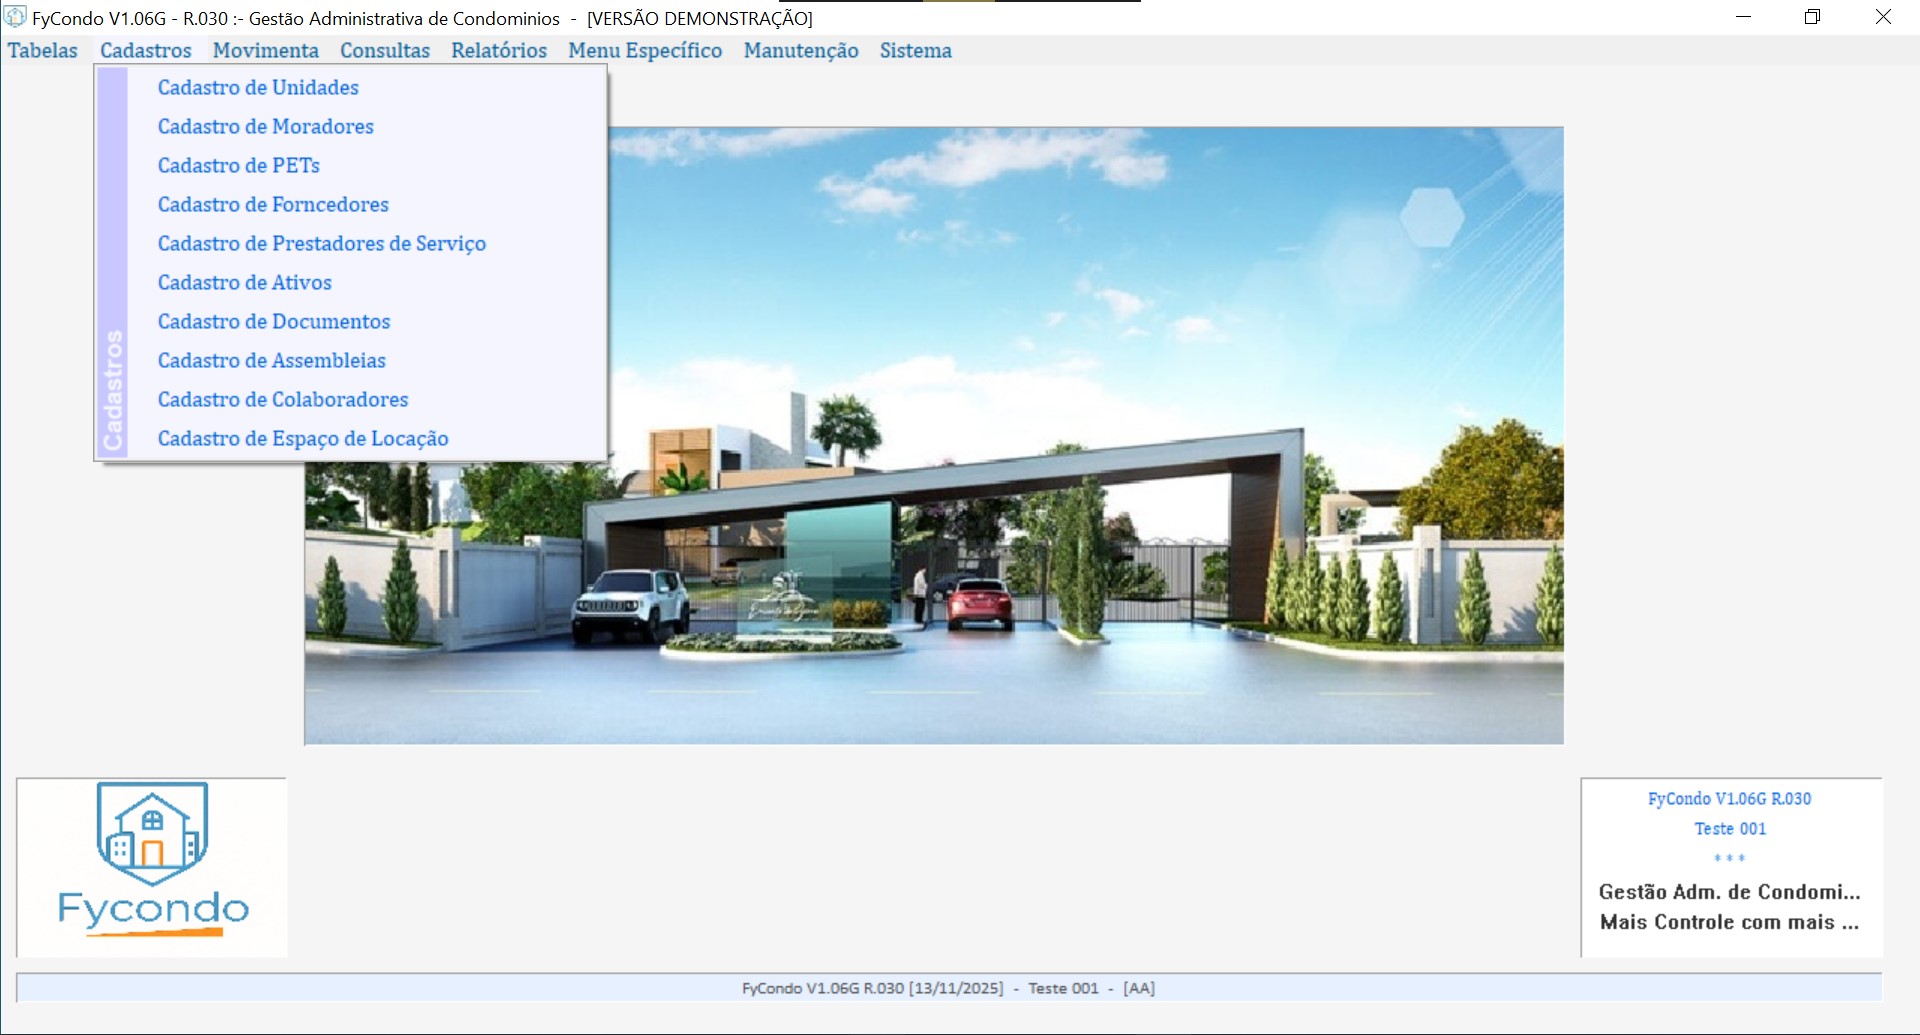Select Cadastro de Prestadores de Serviço
This screenshot has width=1920, height=1035.
point(321,244)
